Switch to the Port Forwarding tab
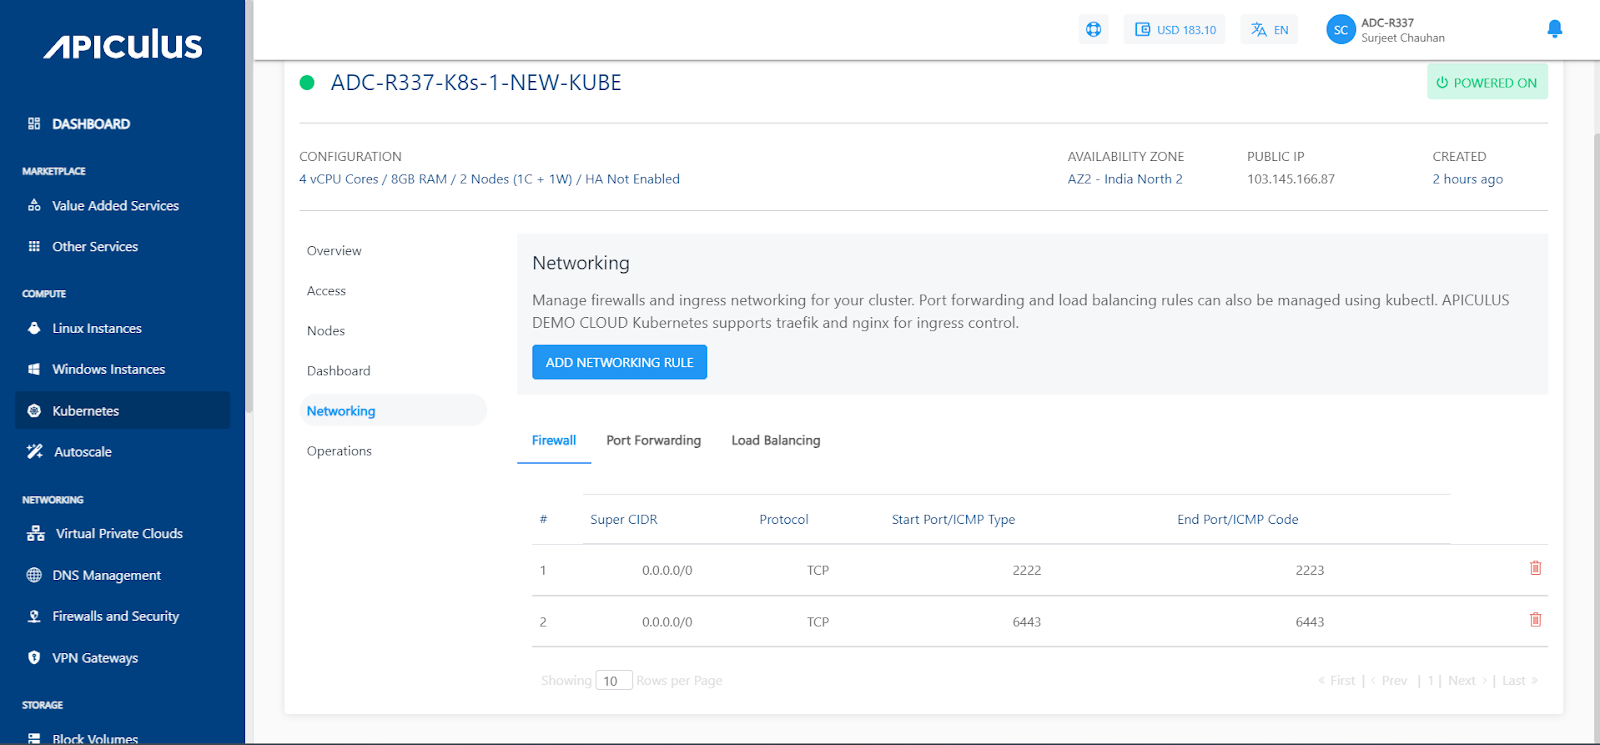Viewport: 1600px width, 745px height. 653,440
